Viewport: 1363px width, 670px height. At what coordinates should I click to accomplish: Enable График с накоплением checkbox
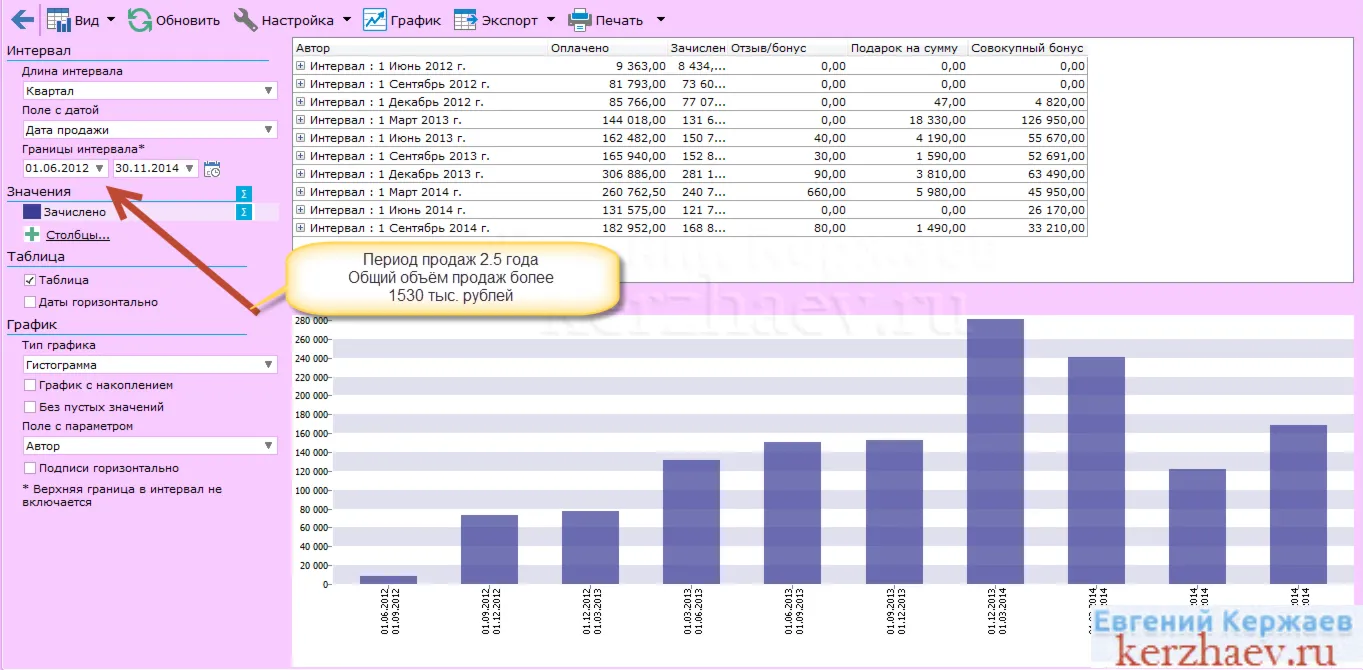point(31,385)
